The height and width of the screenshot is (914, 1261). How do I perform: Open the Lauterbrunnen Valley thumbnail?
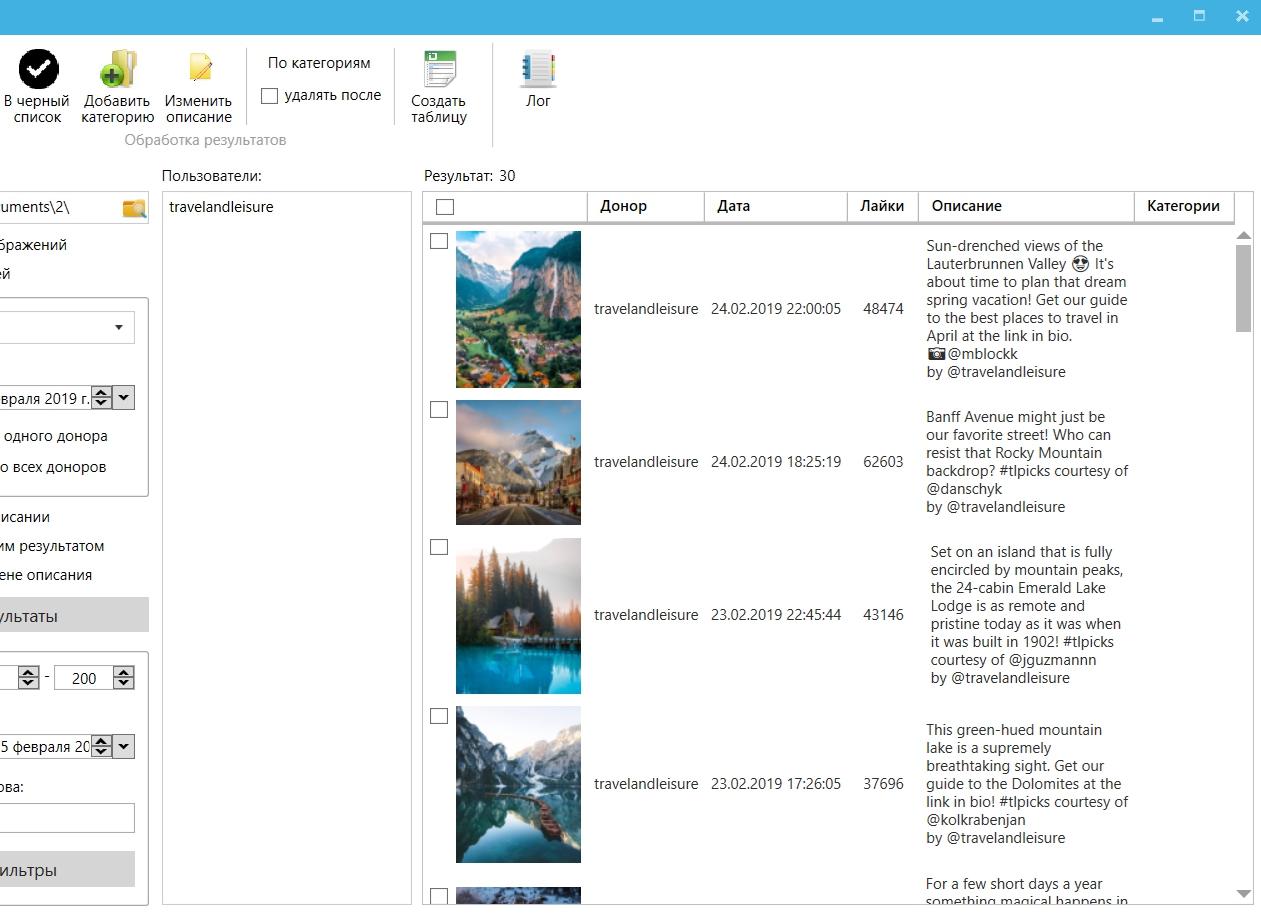tap(518, 309)
